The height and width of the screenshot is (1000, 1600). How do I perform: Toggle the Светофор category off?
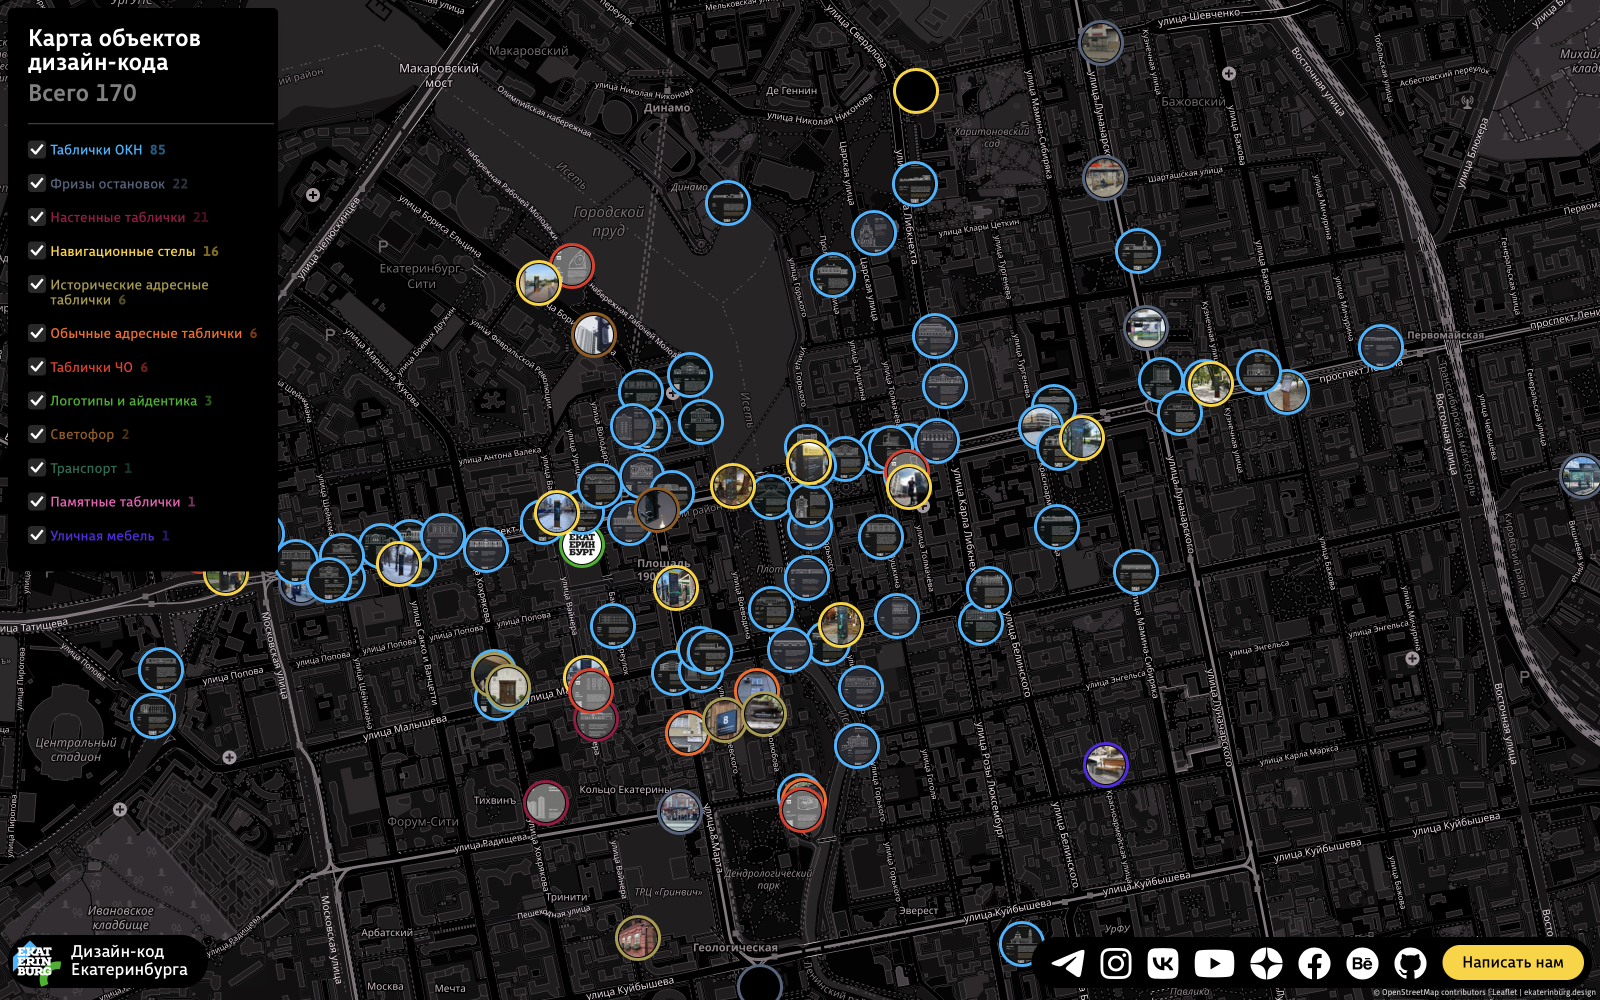(x=37, y=434)
